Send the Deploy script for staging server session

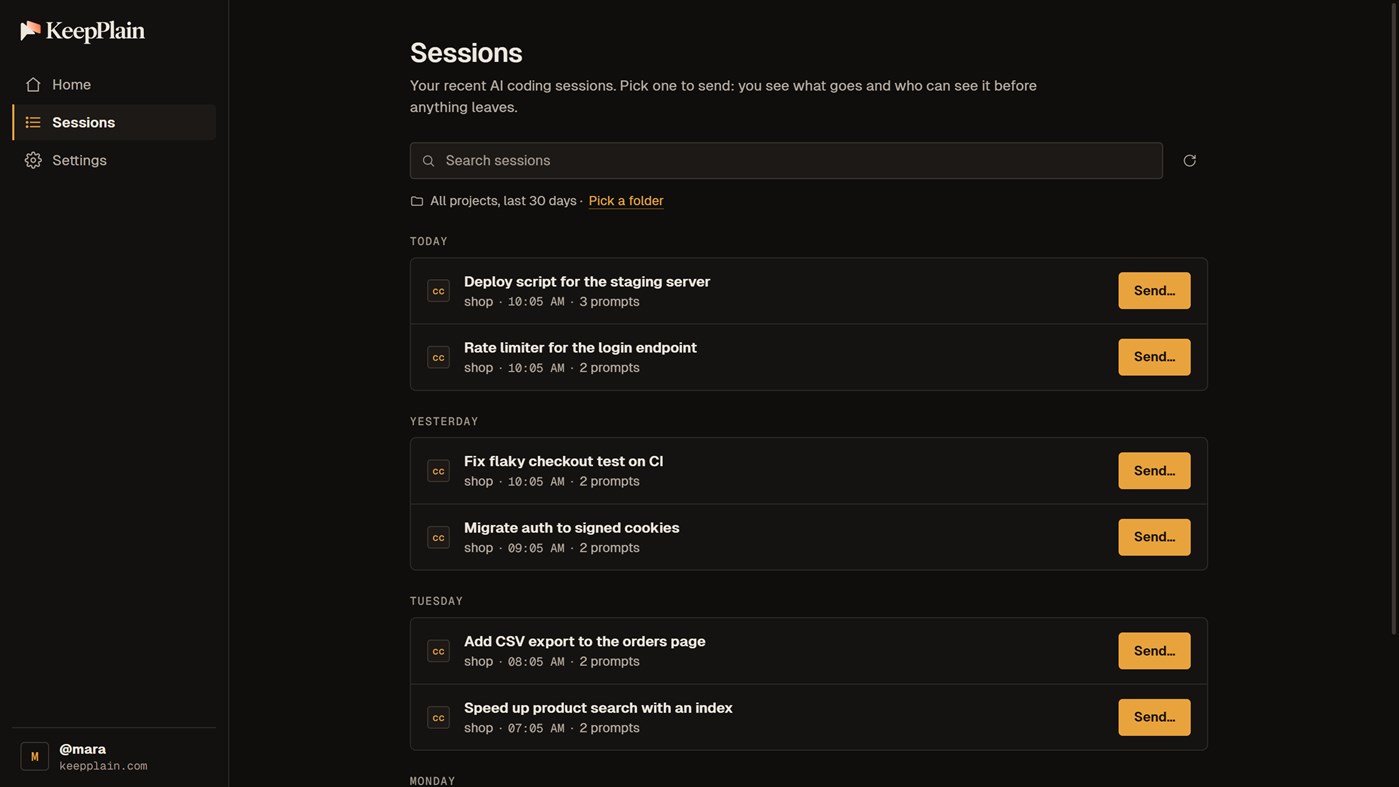click(1154, 291)
